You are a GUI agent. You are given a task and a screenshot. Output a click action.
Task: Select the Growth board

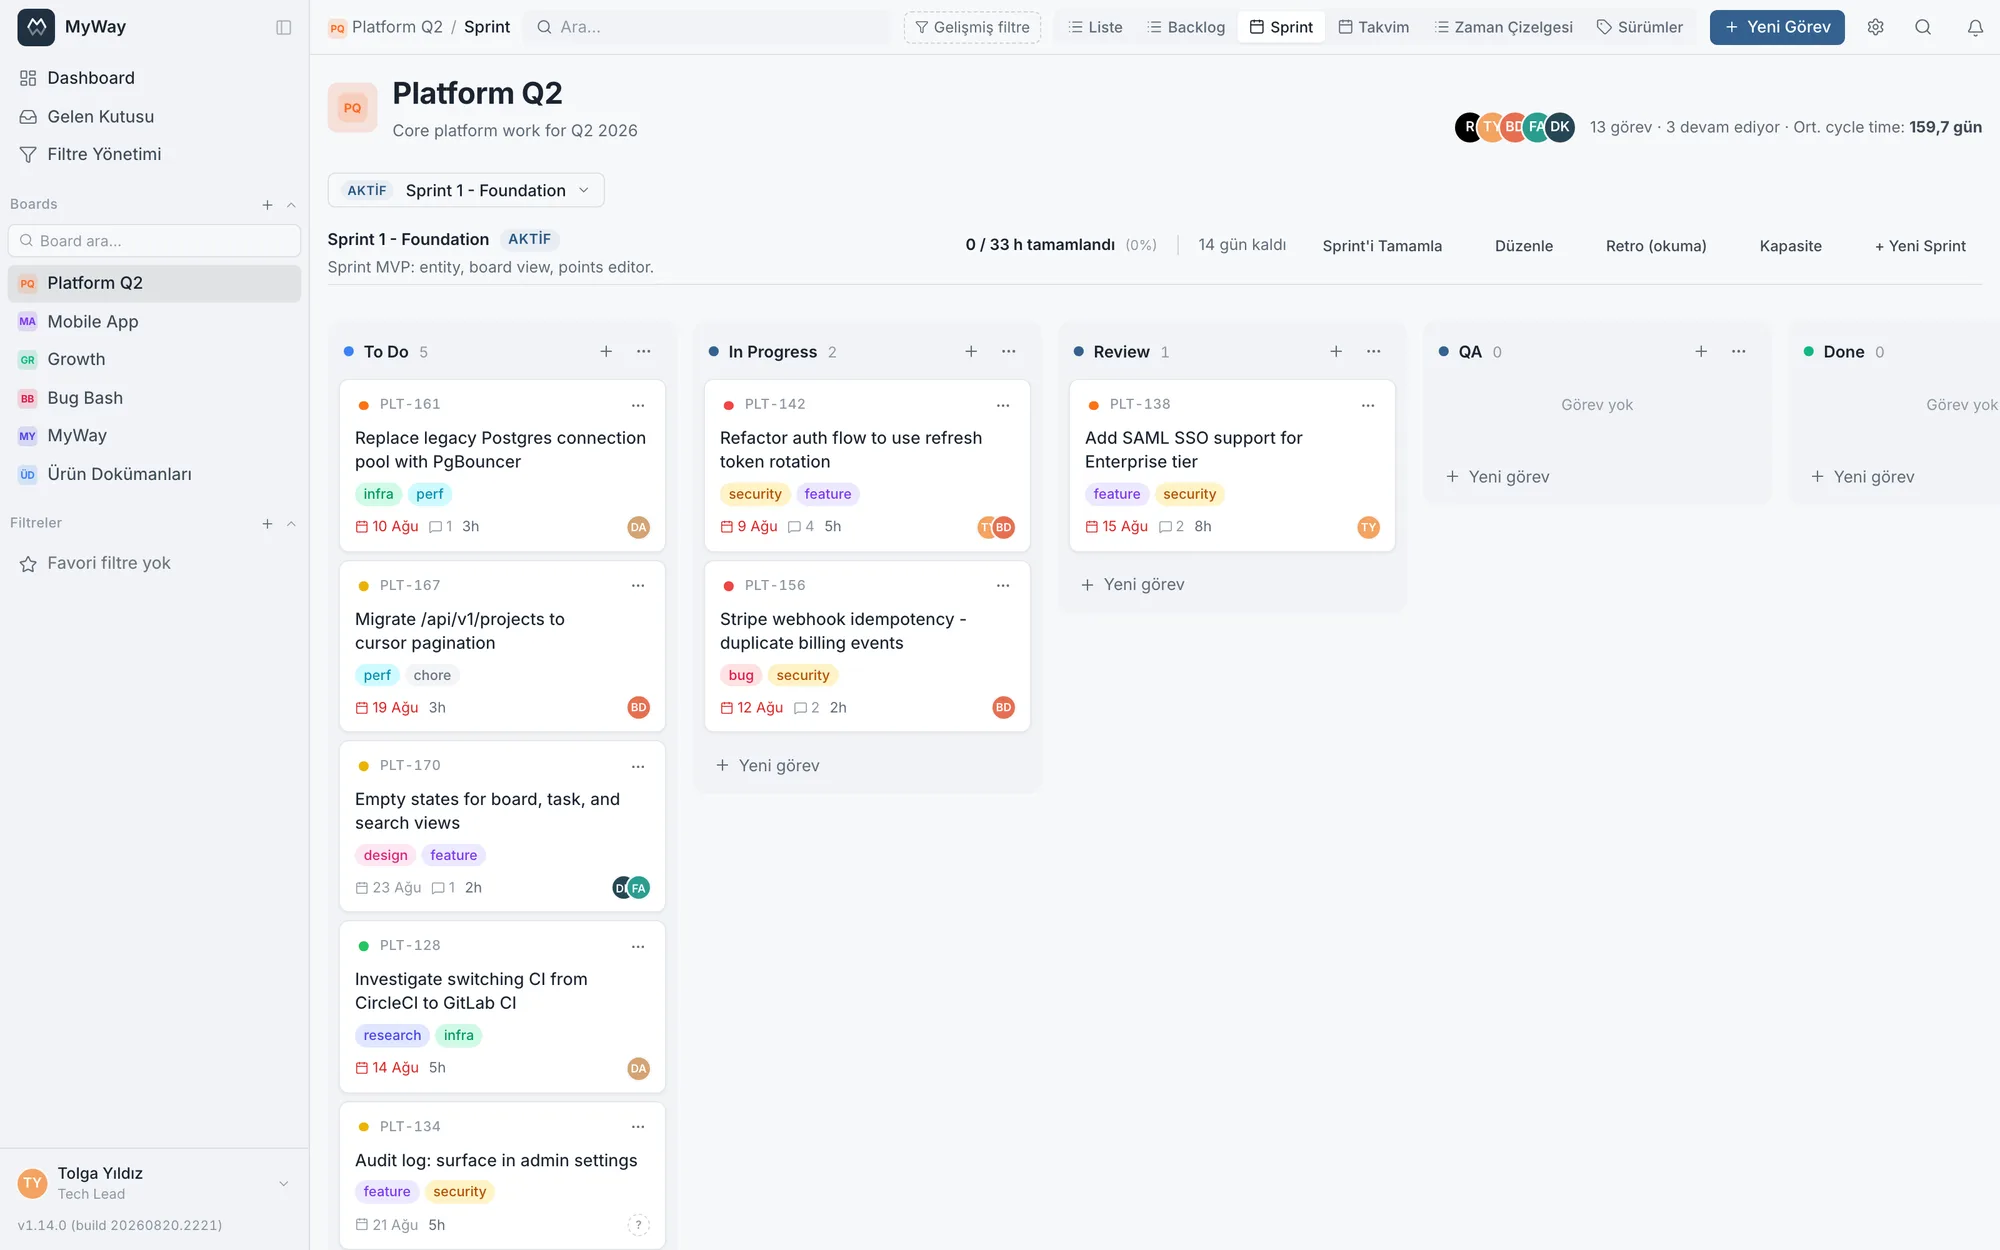tap(154, 359)
